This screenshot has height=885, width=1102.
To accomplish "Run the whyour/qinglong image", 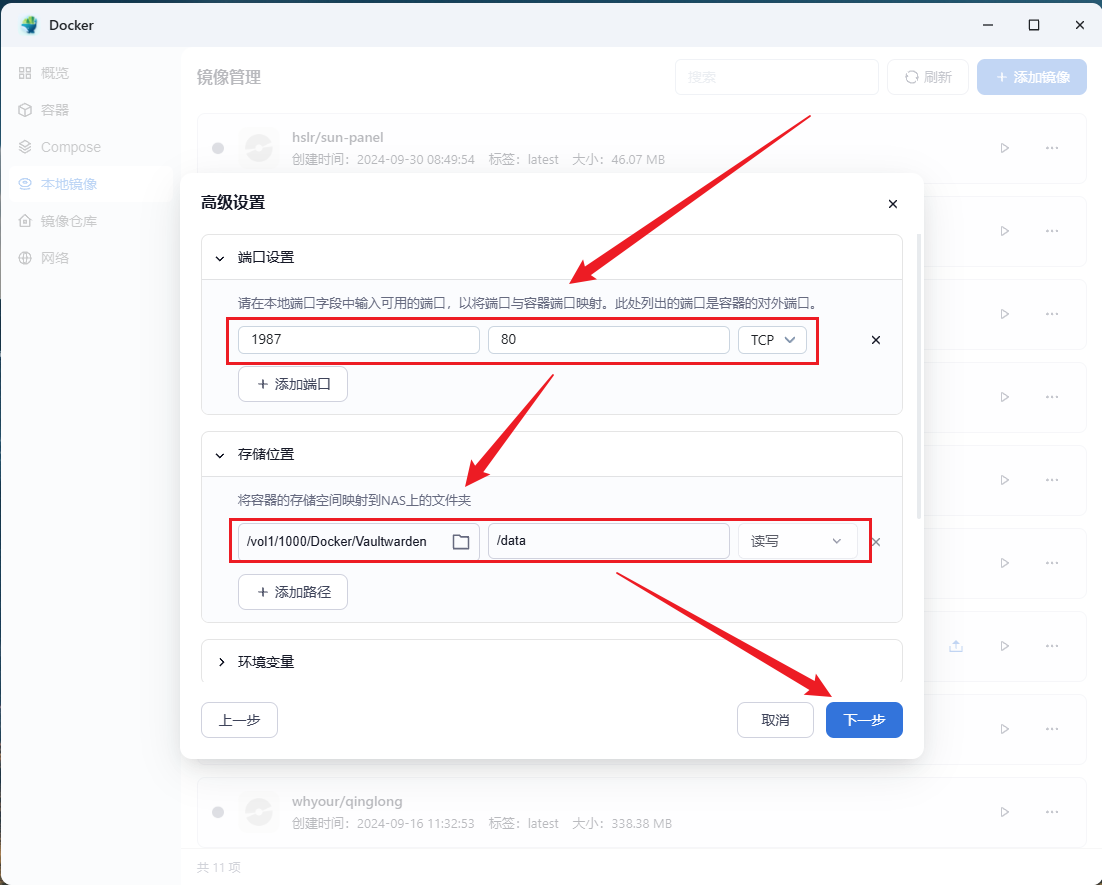I will coord(1004,812).
